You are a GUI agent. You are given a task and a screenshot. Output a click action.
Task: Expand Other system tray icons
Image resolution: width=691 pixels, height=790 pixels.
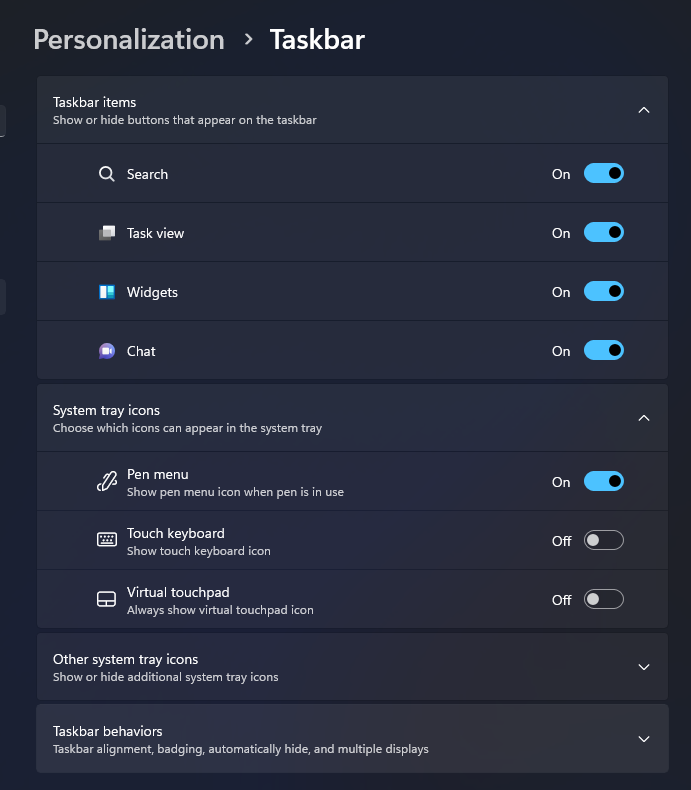(x=644, y=667)
